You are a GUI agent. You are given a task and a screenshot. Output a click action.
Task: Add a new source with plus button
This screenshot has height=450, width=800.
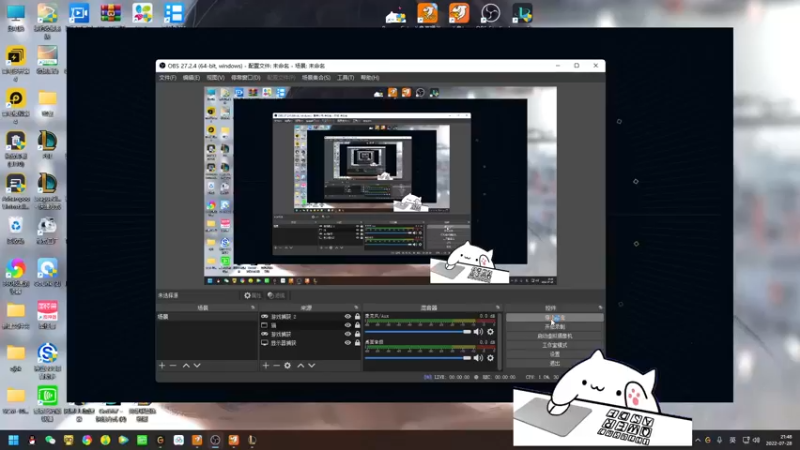point(265,366)
